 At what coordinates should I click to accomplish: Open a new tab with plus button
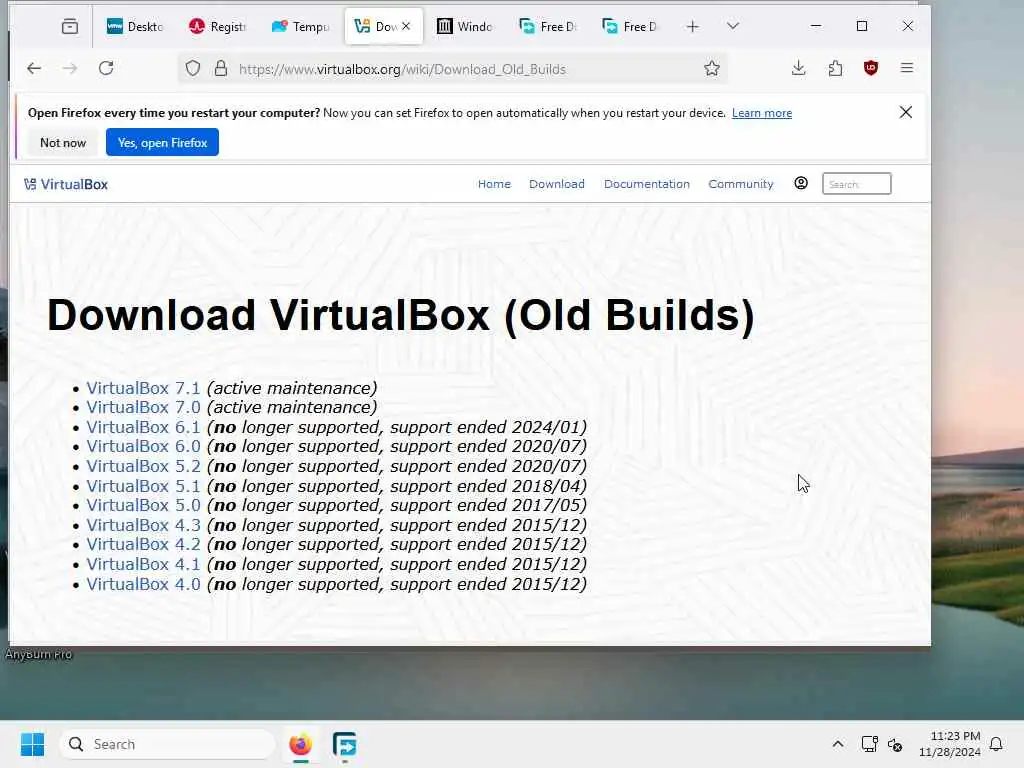tap(692, 26)
